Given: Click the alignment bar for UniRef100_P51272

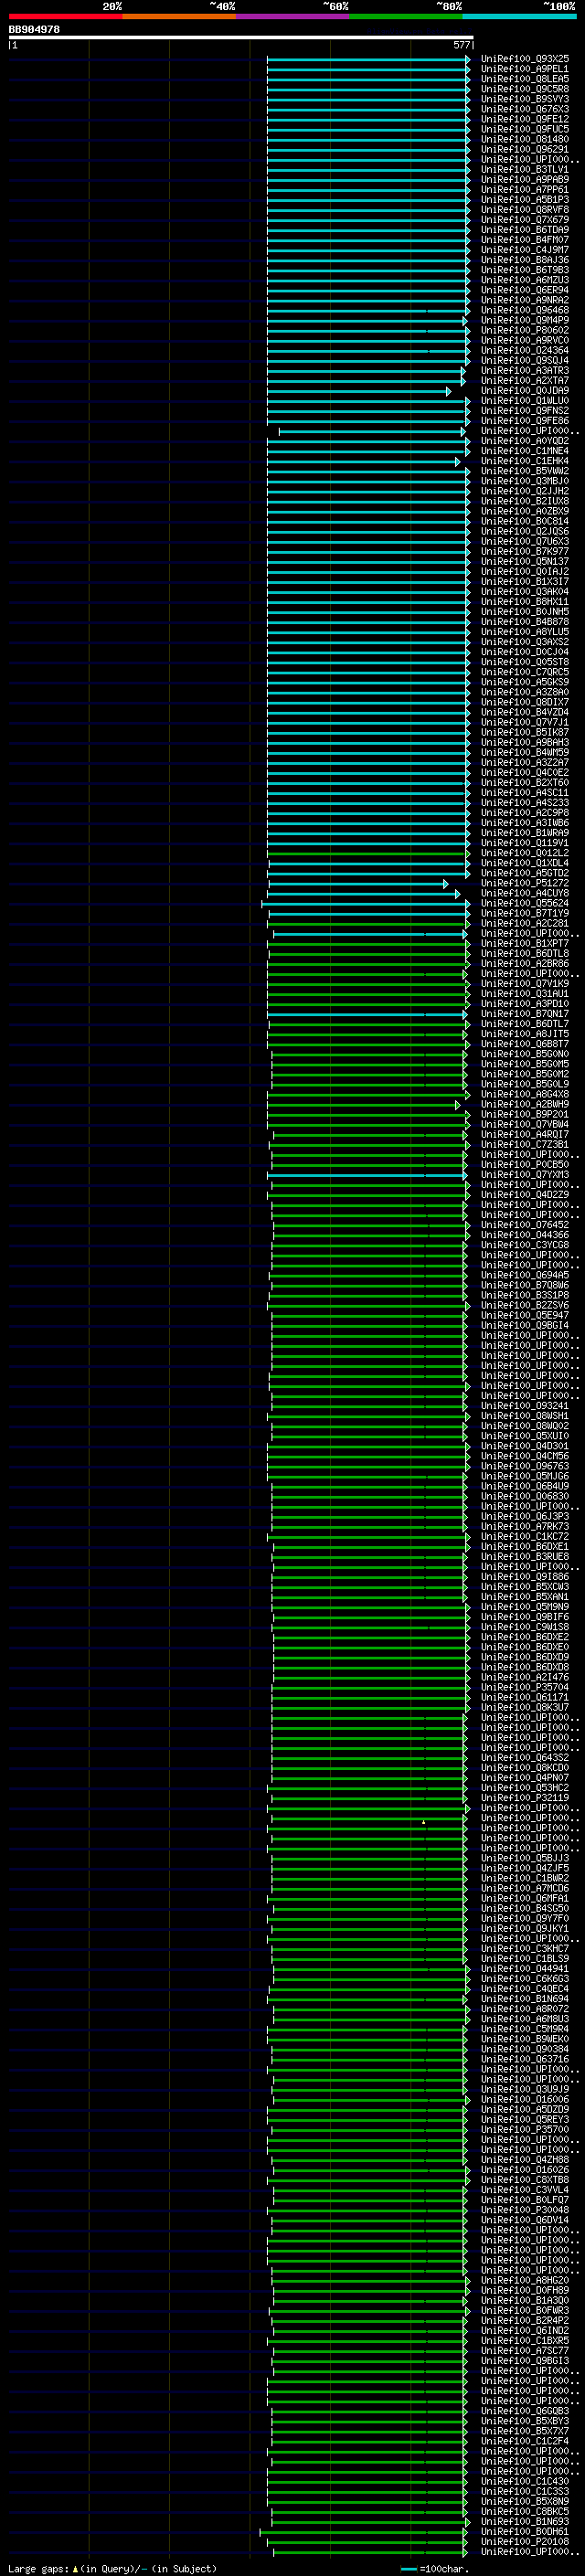Looking at the screenshot, I should [358, 884].
